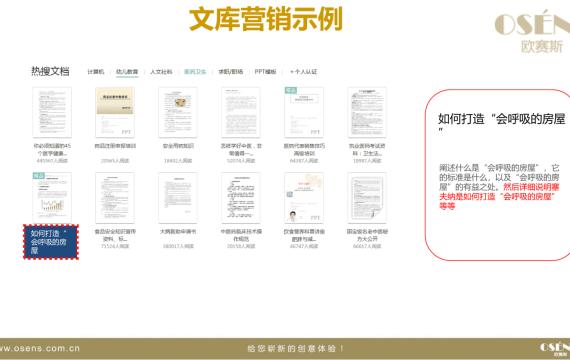Click the blue 如何打造会呼吸的房屋 label
The width and height of the screenshot is (570, 360).
tap(51, 242)
